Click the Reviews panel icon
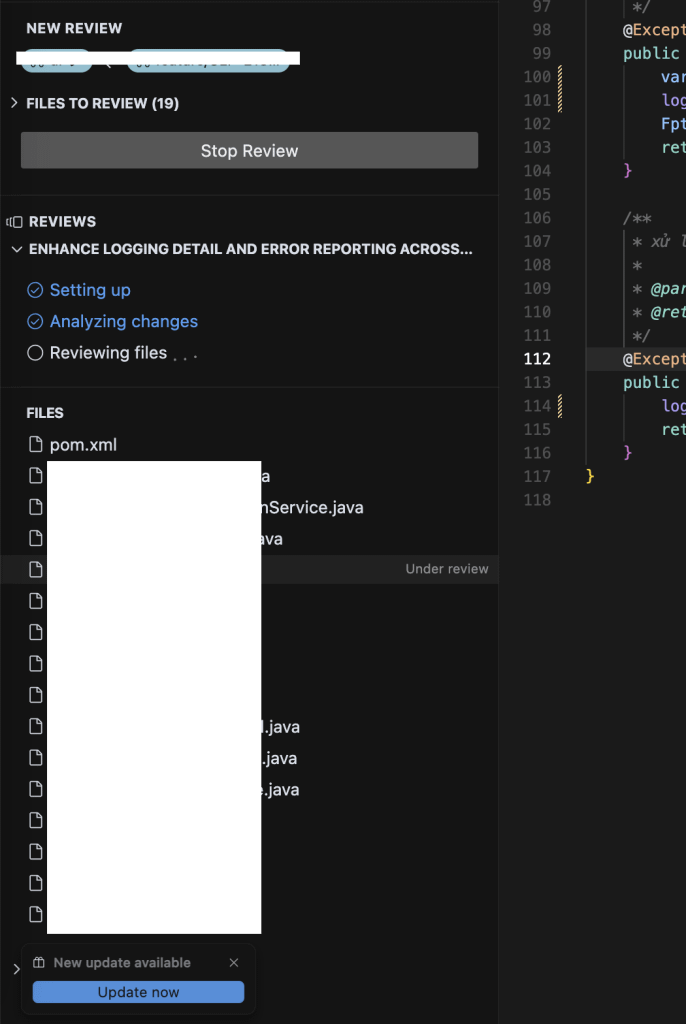The width and height of the screenshot is (686, 1024). (x=14, y=222)
